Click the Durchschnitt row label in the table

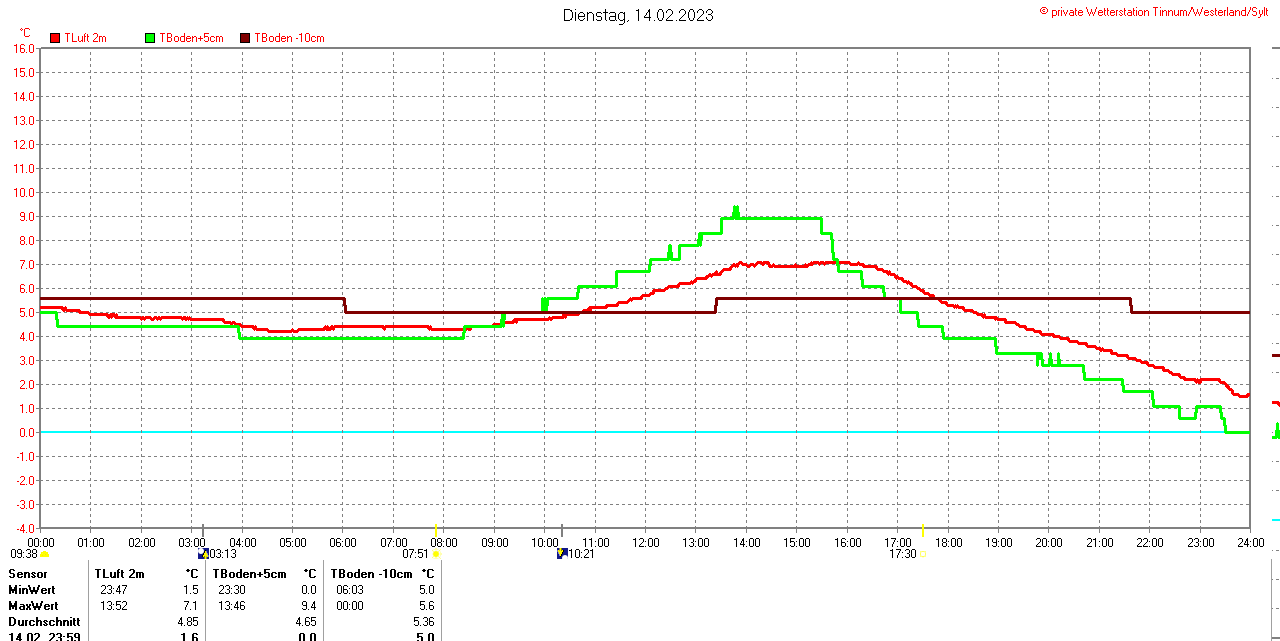pyautogui.click(x=44, y=622)
